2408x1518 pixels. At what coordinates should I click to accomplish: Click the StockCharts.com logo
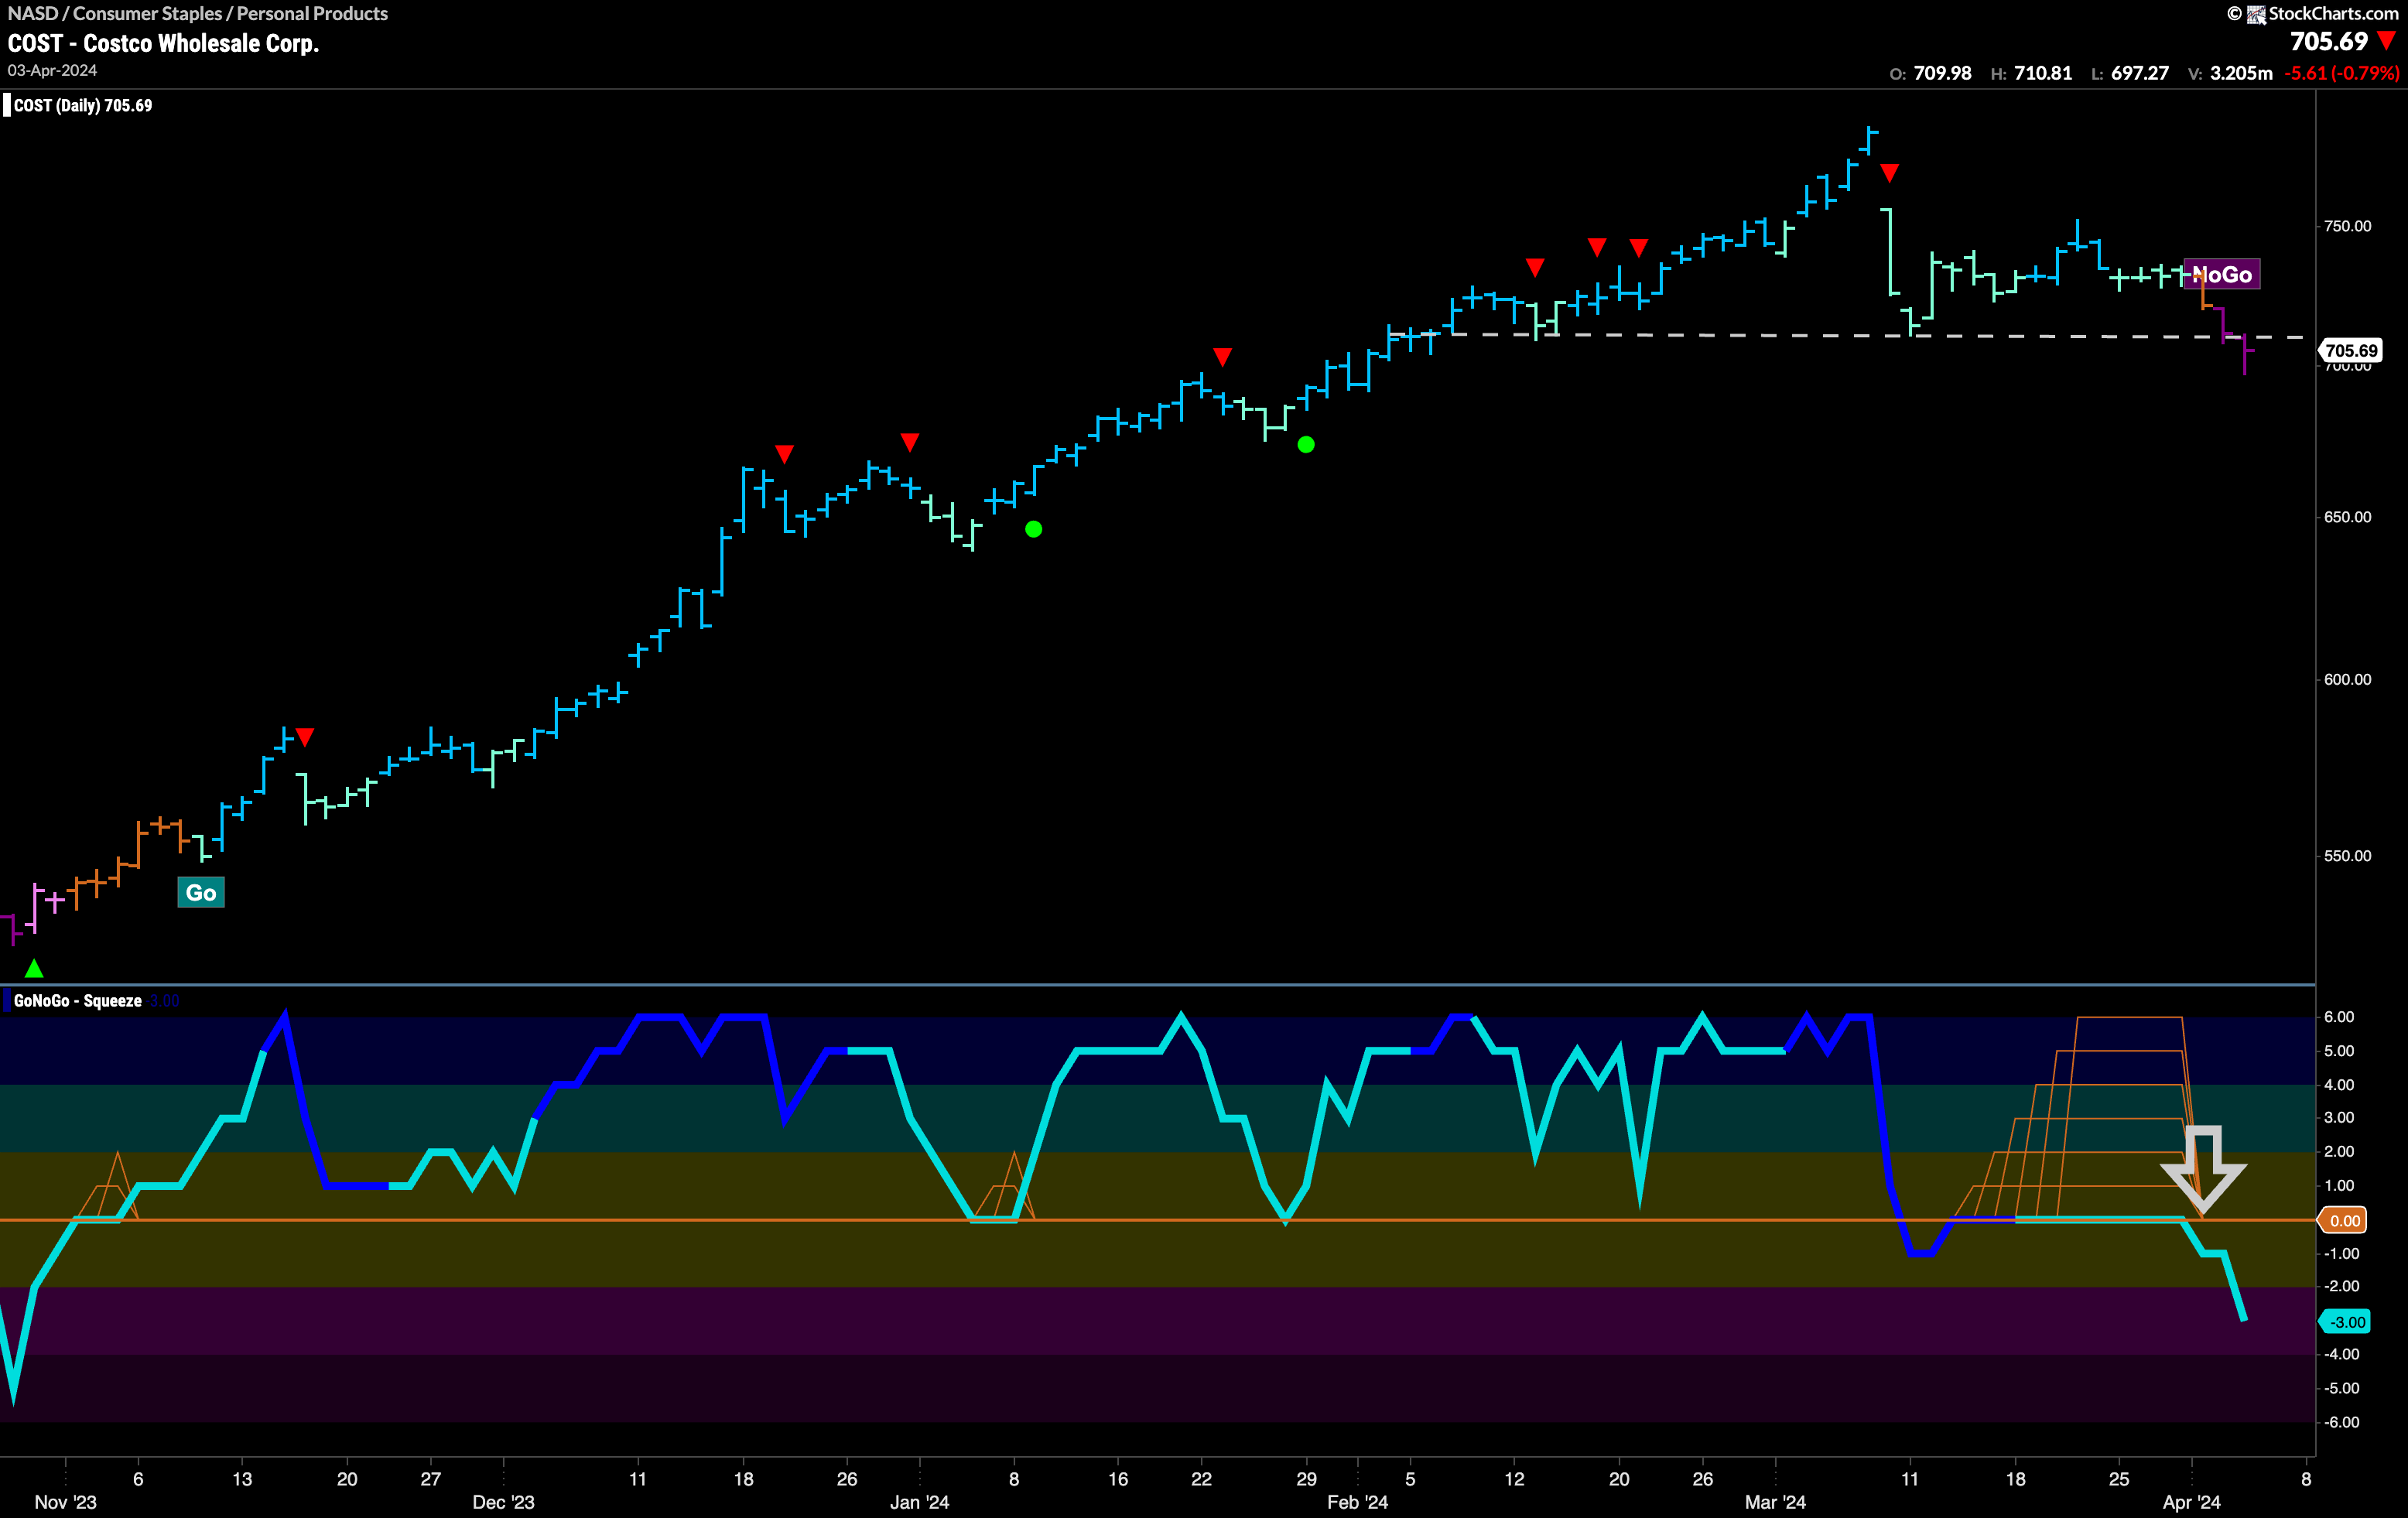[x=2313, y=13]
